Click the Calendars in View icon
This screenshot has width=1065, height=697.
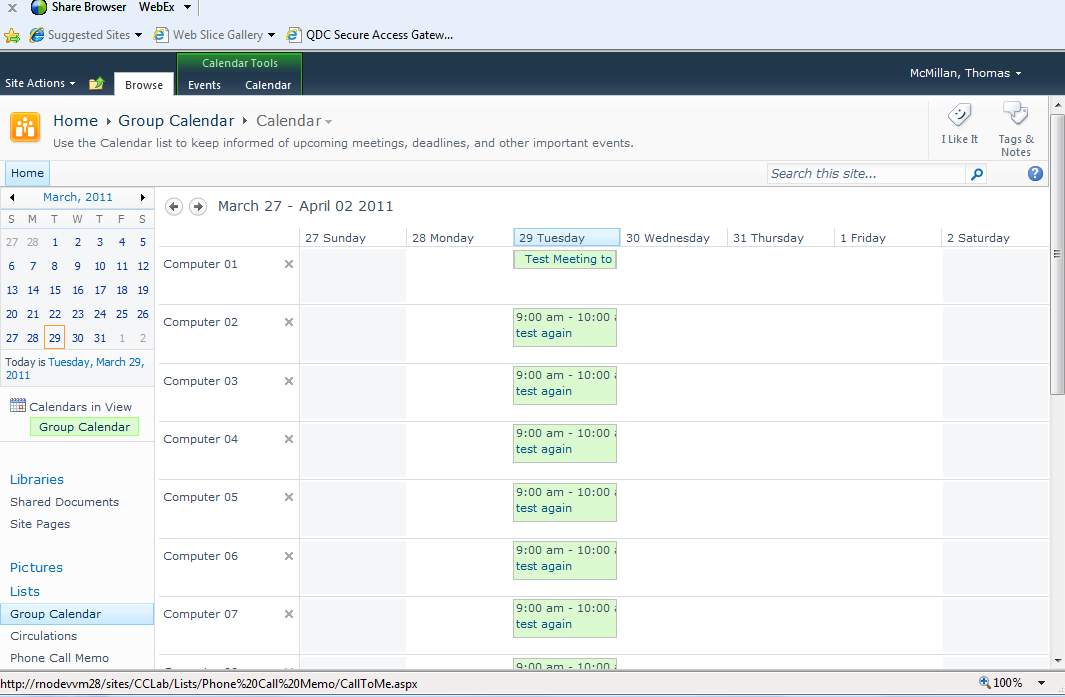coord(17,404)
